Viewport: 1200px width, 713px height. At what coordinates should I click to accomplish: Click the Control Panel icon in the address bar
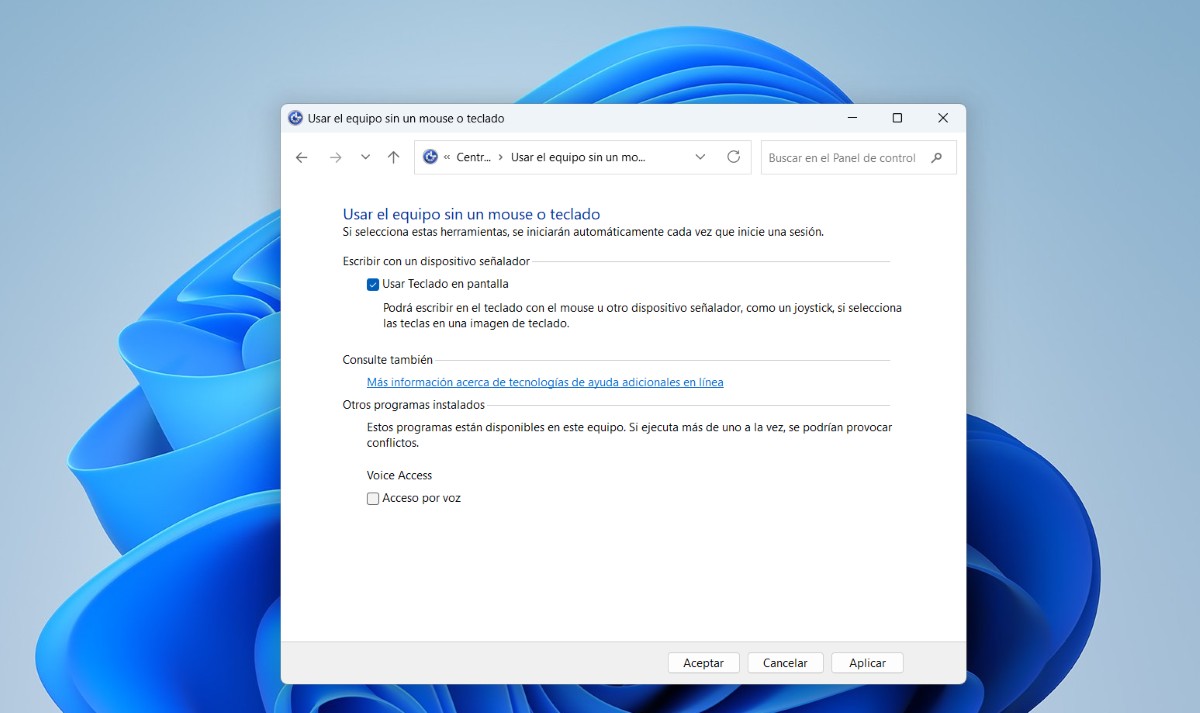430,157
